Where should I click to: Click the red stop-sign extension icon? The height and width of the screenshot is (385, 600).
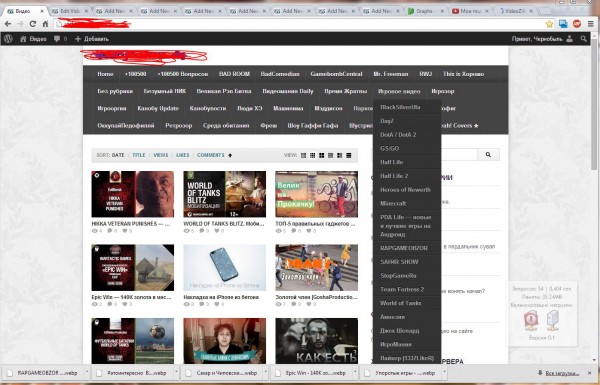coord(577,24)
